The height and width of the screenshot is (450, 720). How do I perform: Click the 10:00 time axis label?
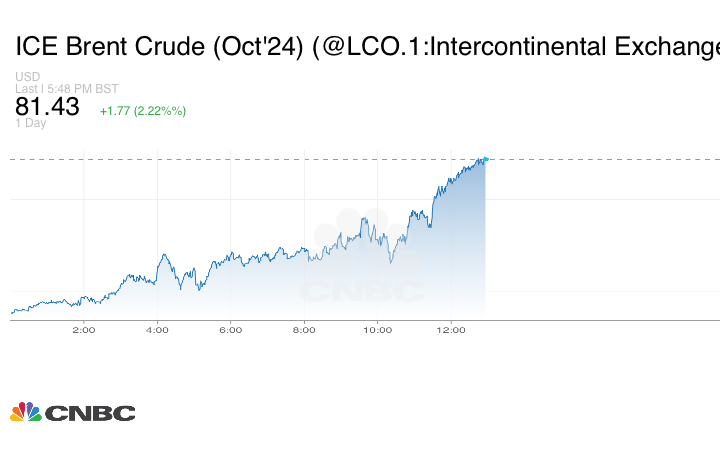coord(377,329)
